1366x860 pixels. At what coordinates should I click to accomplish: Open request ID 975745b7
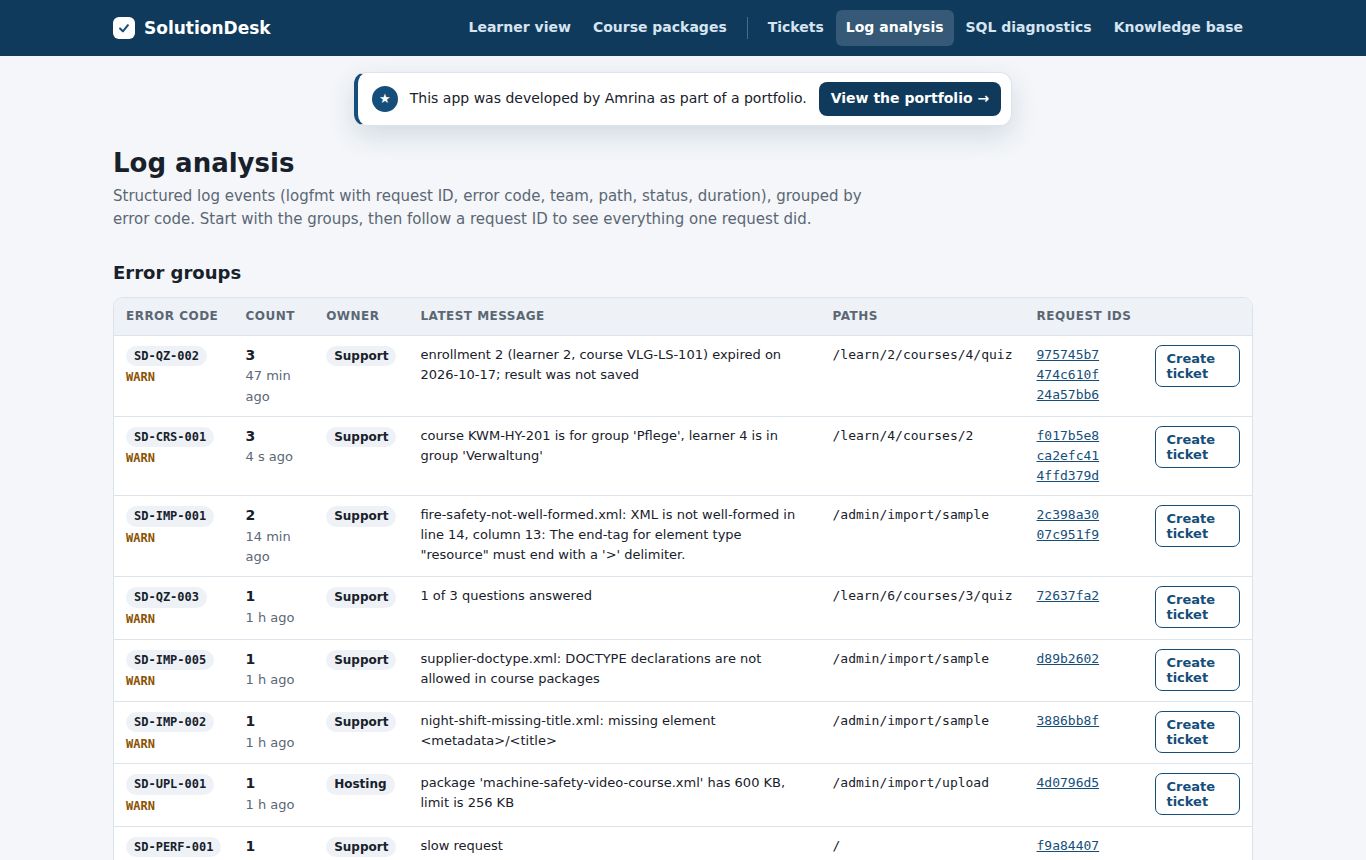pos(1068,355)
